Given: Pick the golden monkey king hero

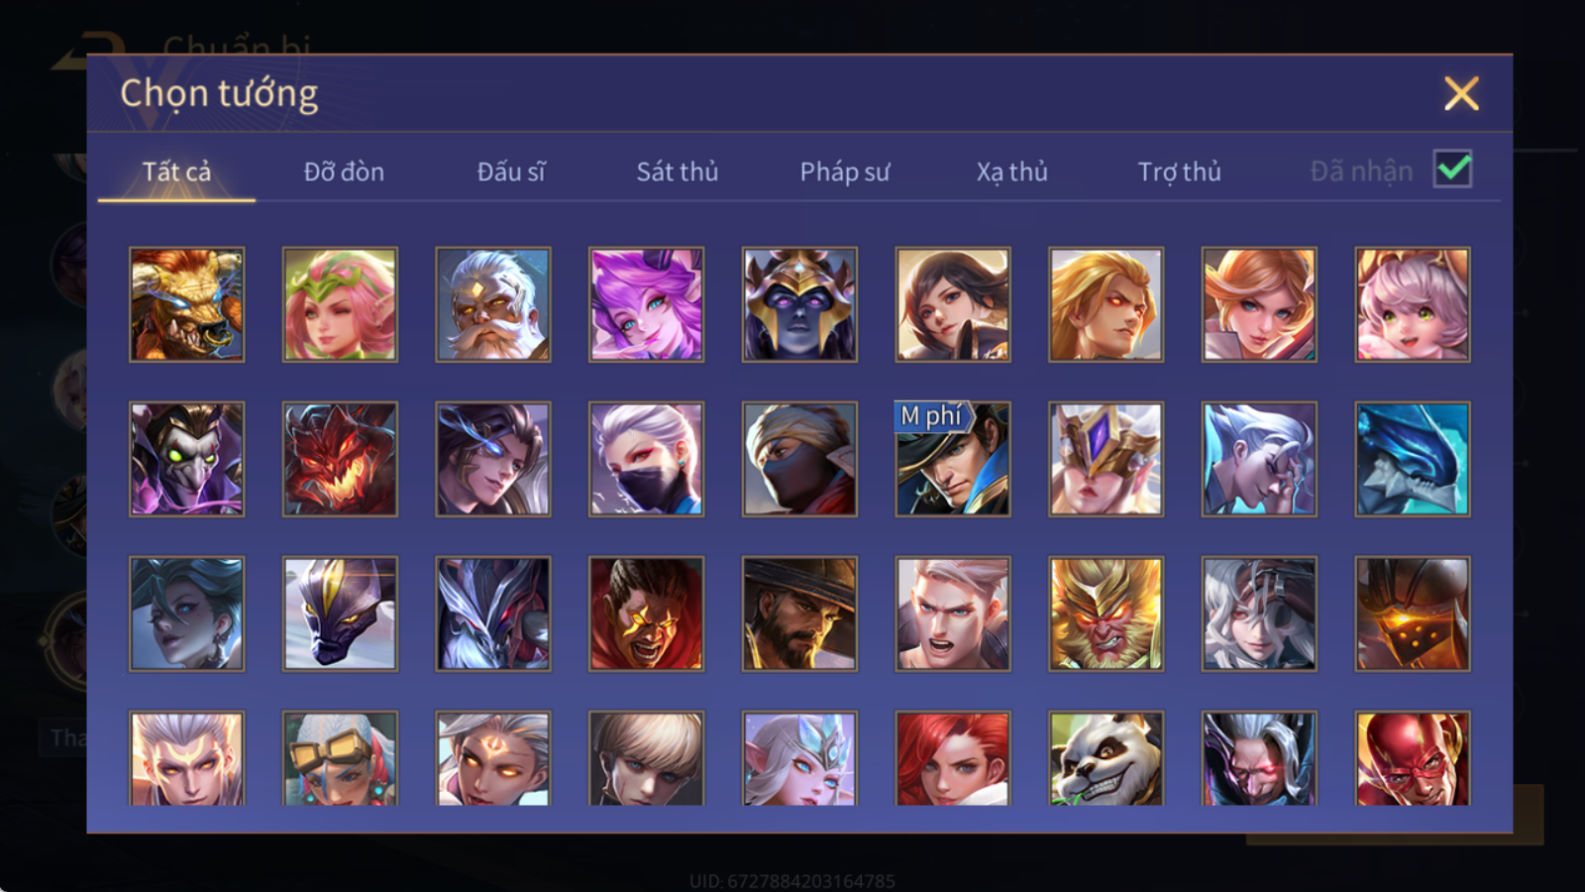Looking at the screenshot, I should [x=1106, y=613].
